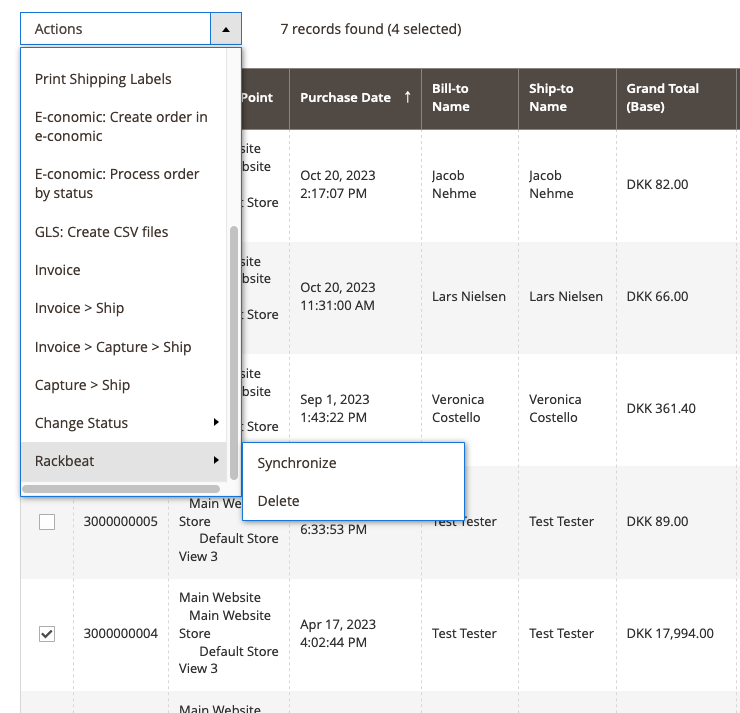Screen dimensions: 740x713
Task: Expand the Rackbeat submenu arrow
Action: point(216,461)
